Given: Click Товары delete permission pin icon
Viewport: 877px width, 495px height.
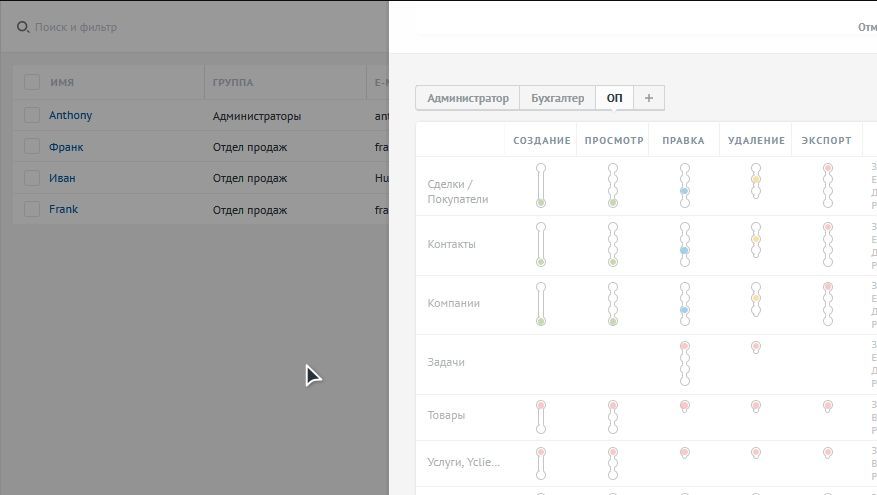Looking at the screenshot, I should tap(756, 406).
